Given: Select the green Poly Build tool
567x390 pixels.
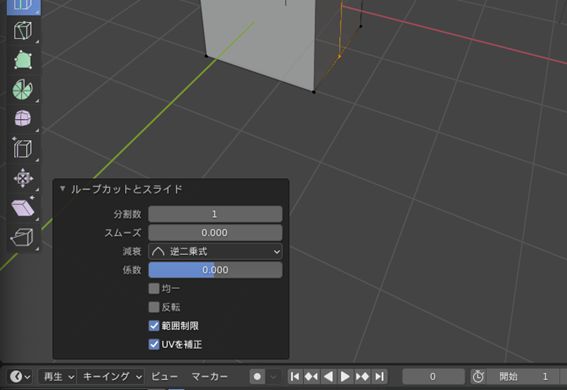Looking at the screenshot, I should coord(23,60).
